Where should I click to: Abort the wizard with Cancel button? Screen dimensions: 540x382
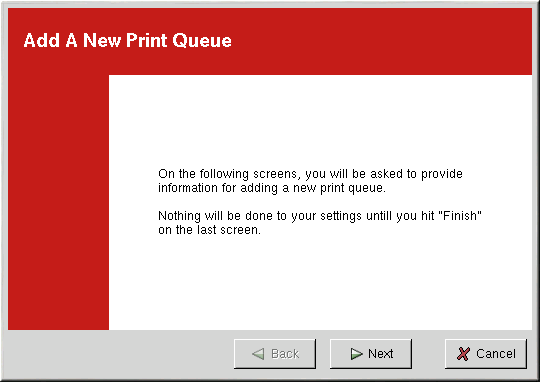pyautogui.click(x=486, y=354)
